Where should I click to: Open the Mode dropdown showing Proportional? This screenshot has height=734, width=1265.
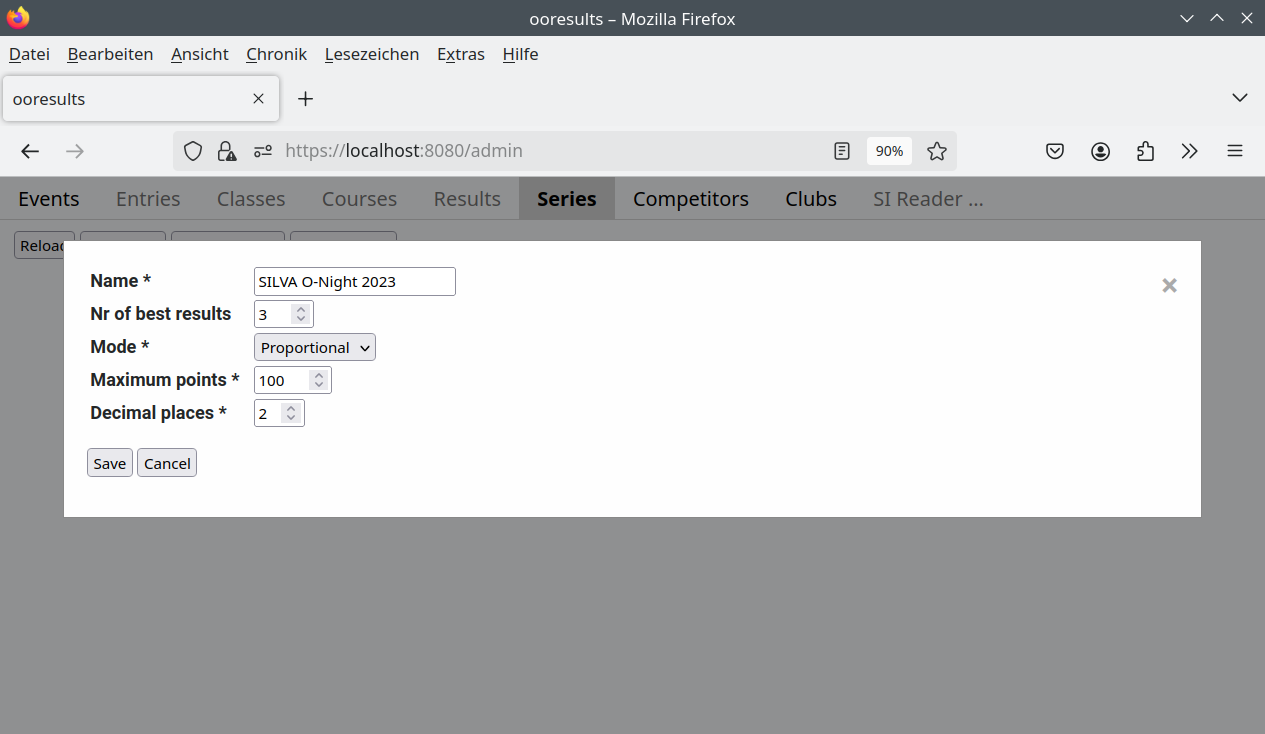click(315, 347)
